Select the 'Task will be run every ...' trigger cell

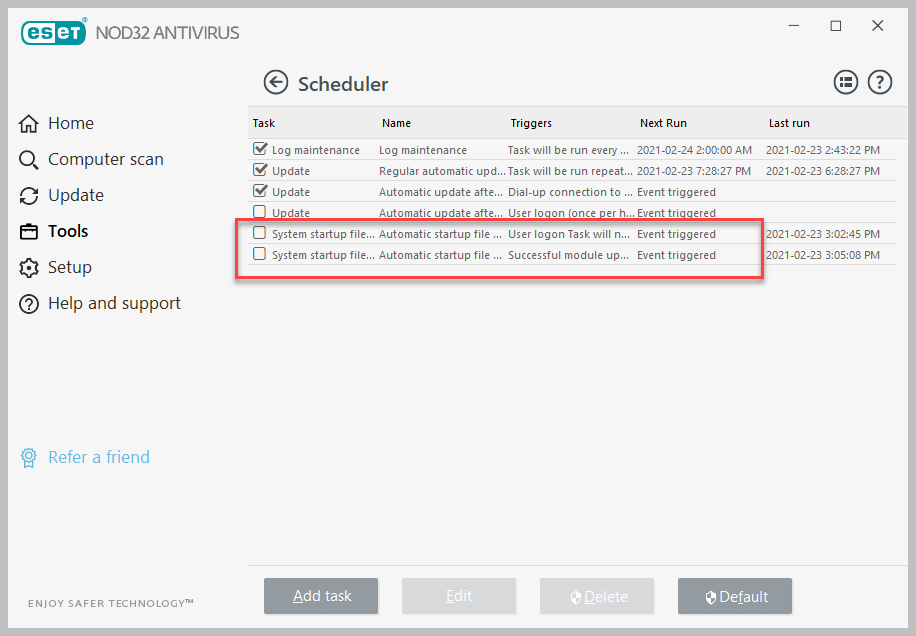[x=568, y=150]
